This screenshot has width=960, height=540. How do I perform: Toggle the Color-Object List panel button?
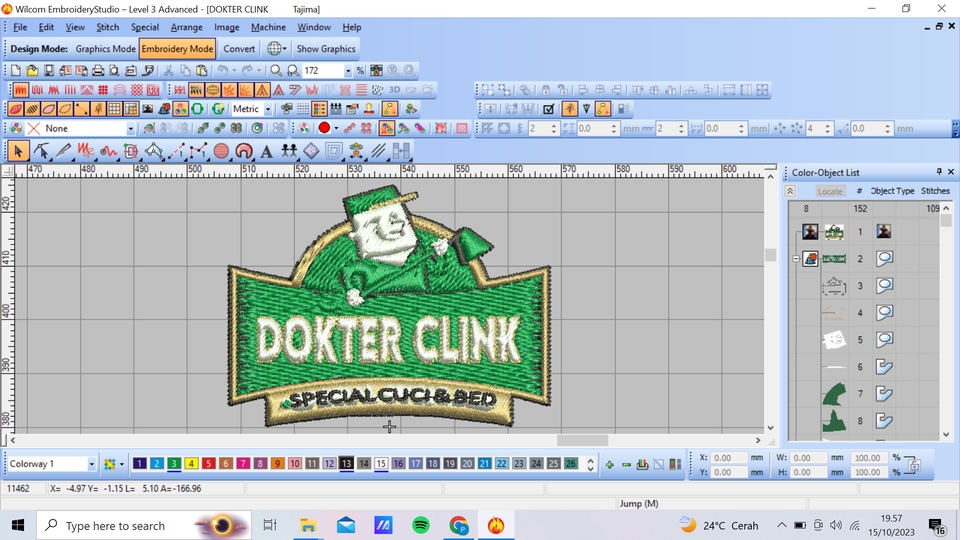319,109
